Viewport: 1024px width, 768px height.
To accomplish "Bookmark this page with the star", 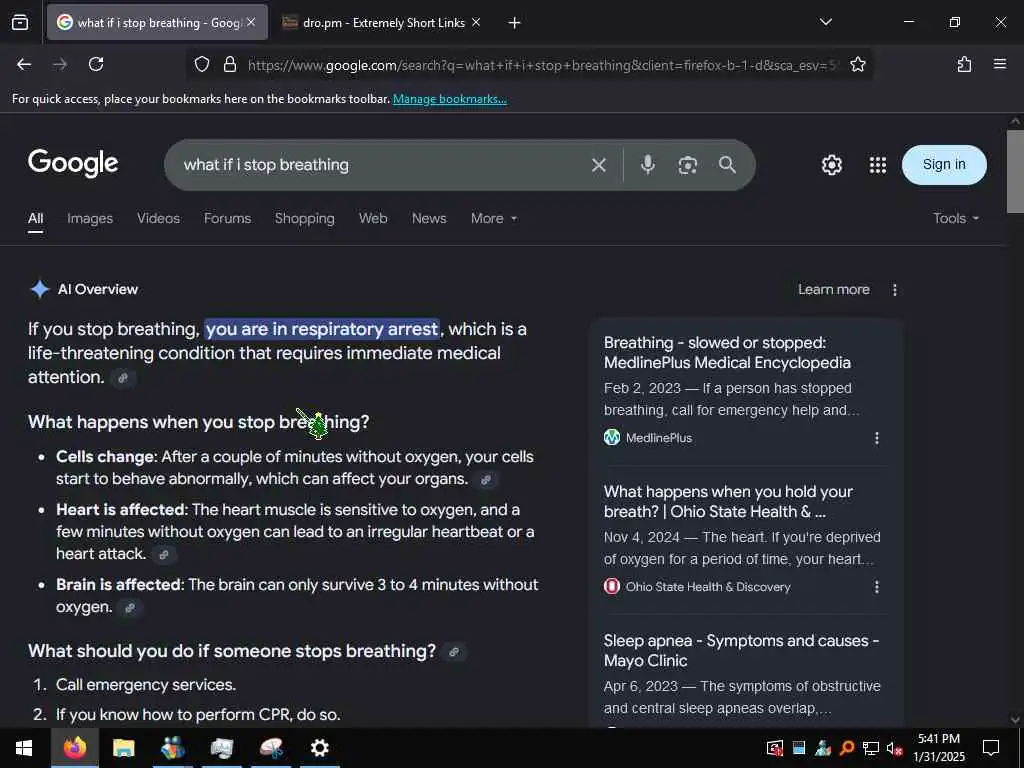I will pyautogui.click(x=857, y=64).
